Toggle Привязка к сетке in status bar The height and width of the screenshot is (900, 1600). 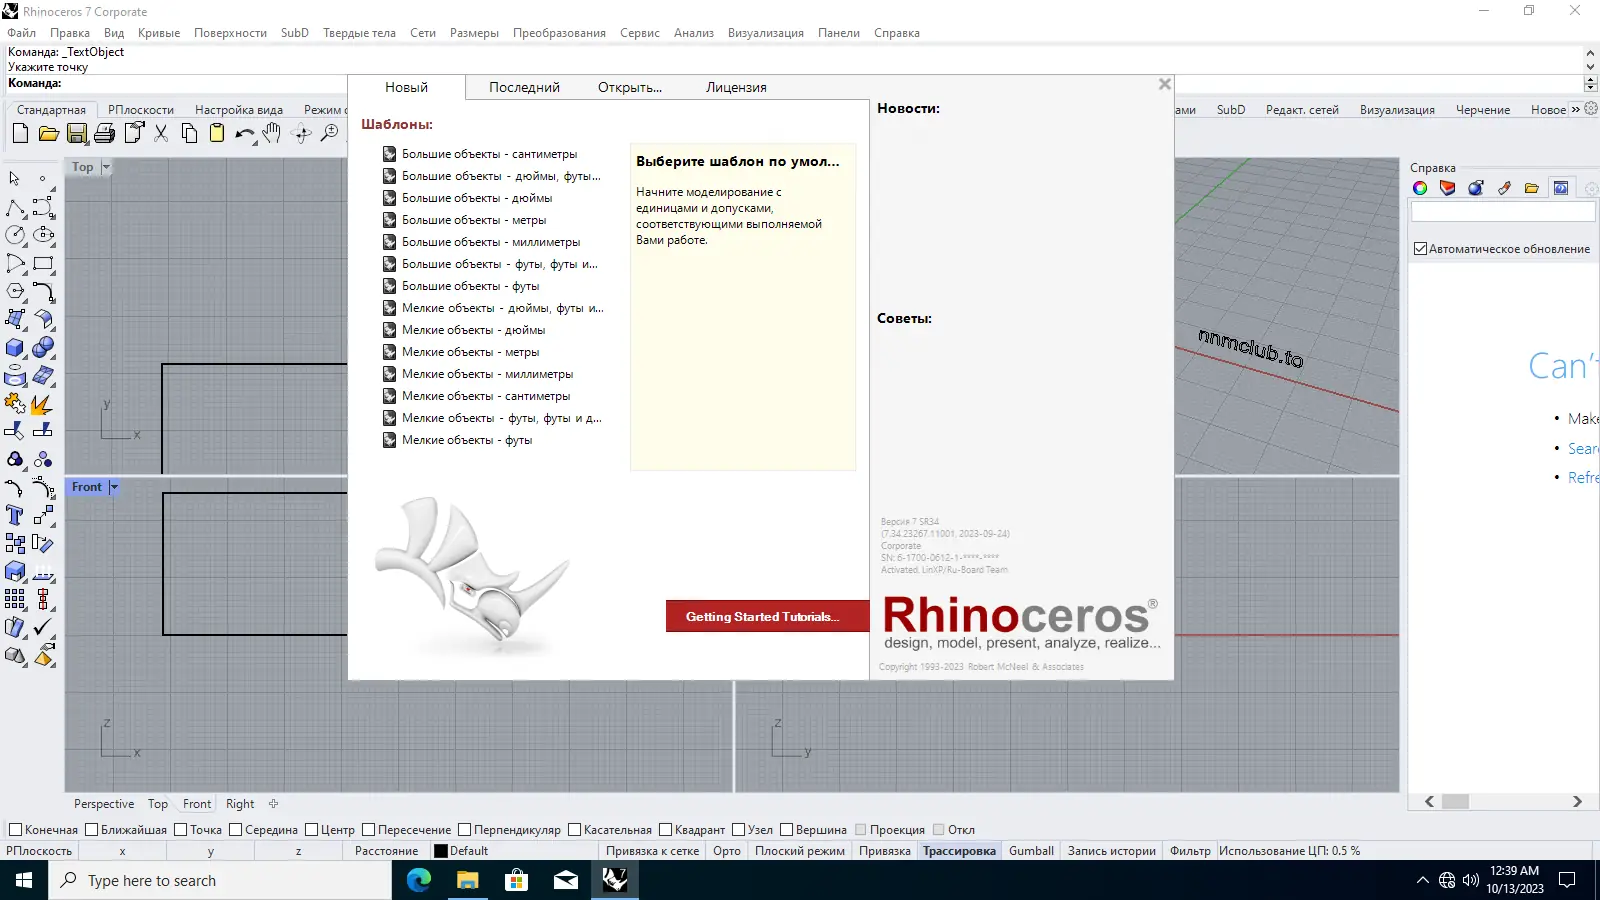652,851
